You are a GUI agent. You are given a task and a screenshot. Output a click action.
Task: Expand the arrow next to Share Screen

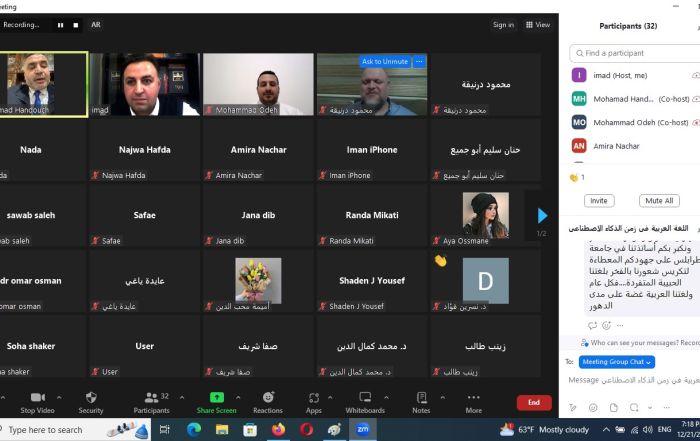click(236, 397)
